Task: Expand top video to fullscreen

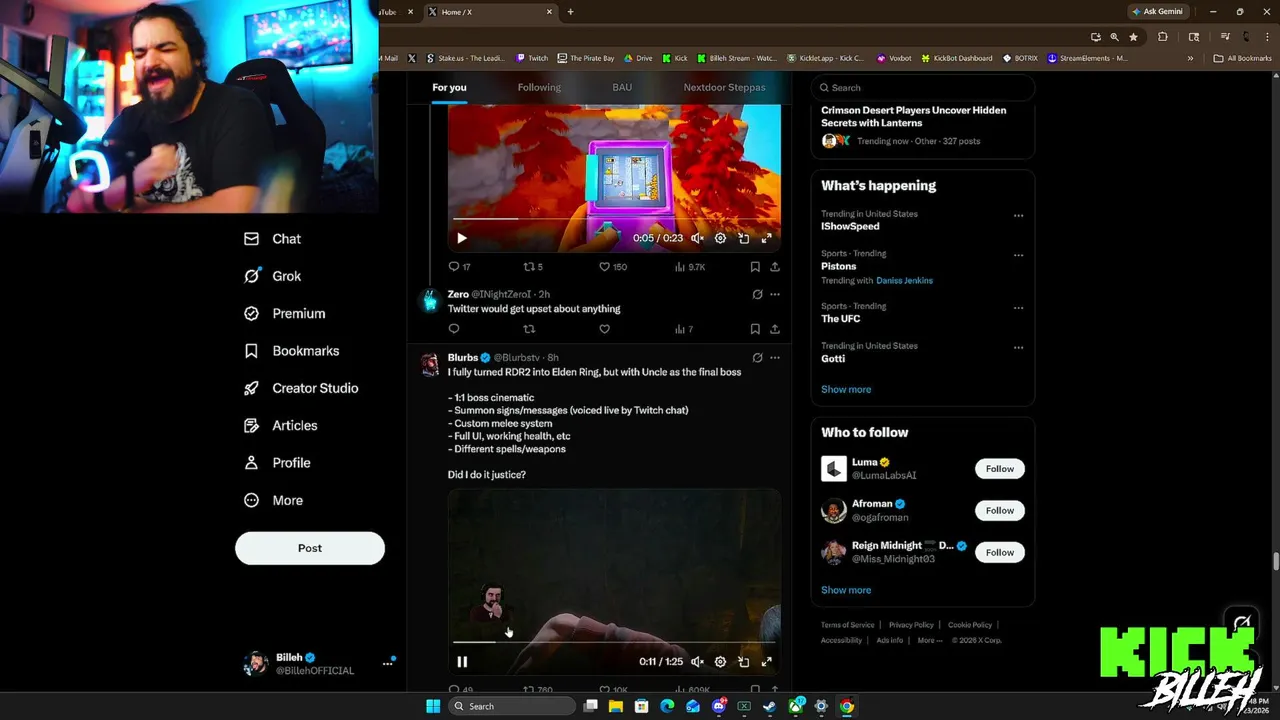Action: [766, 238]
